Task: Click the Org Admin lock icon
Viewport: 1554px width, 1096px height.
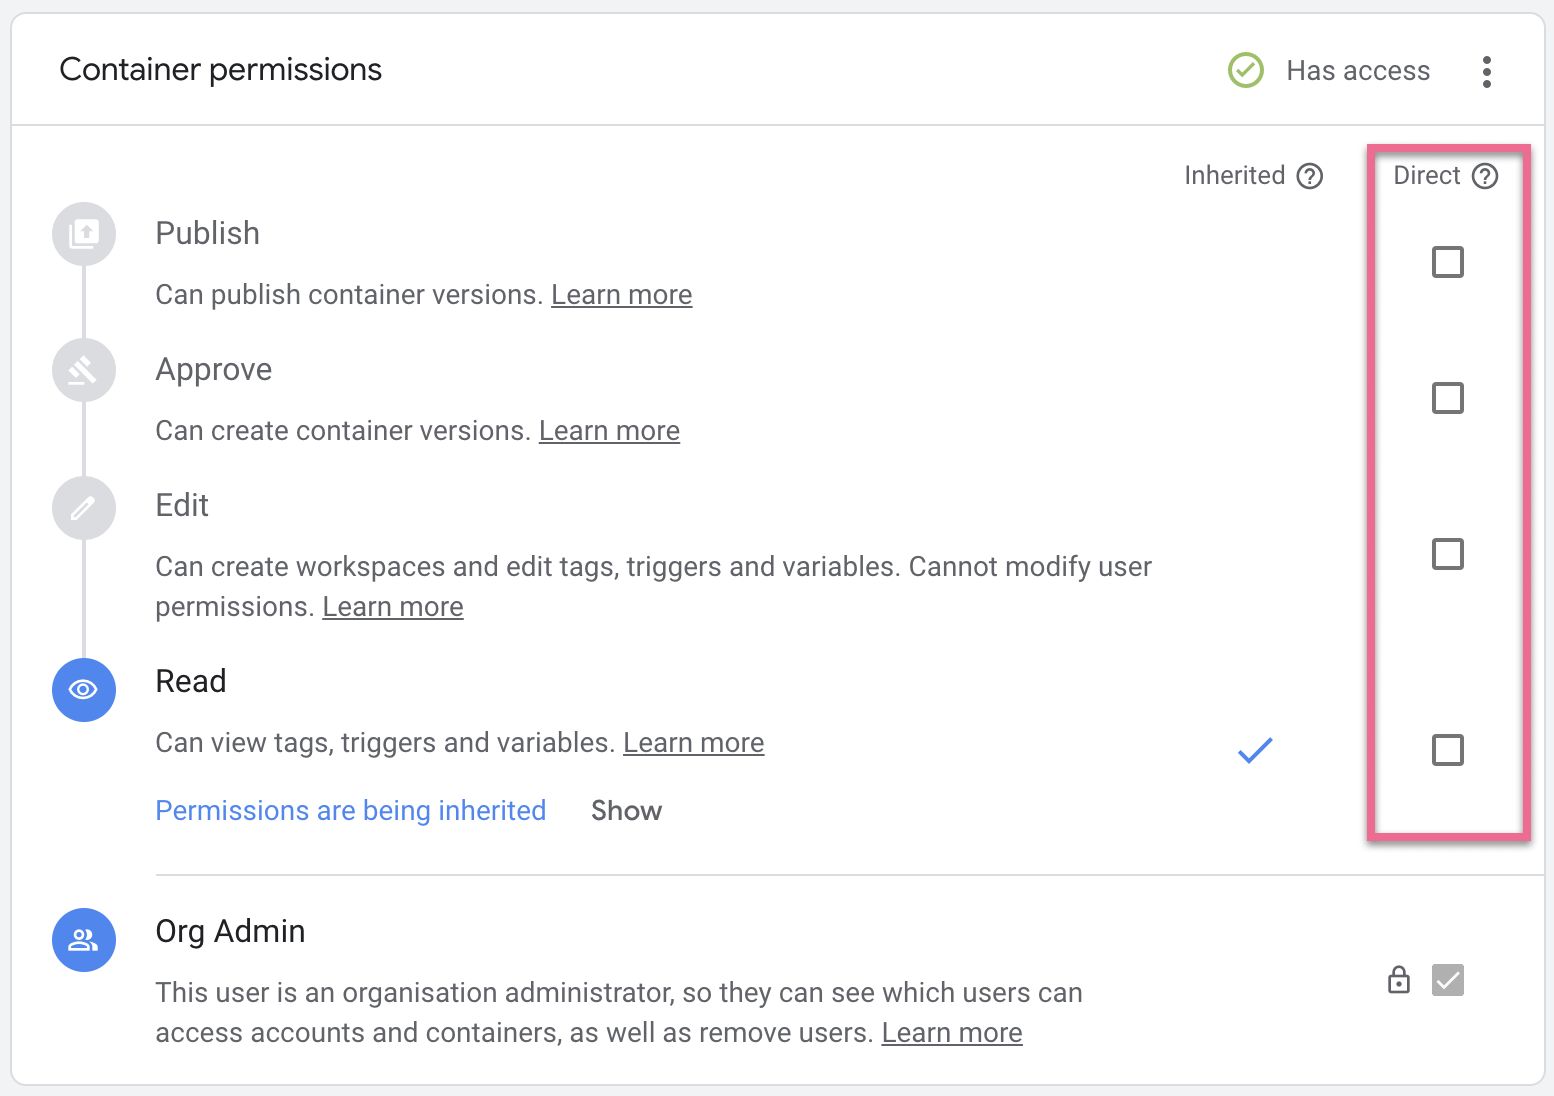Action: (x=1399, y=980)
